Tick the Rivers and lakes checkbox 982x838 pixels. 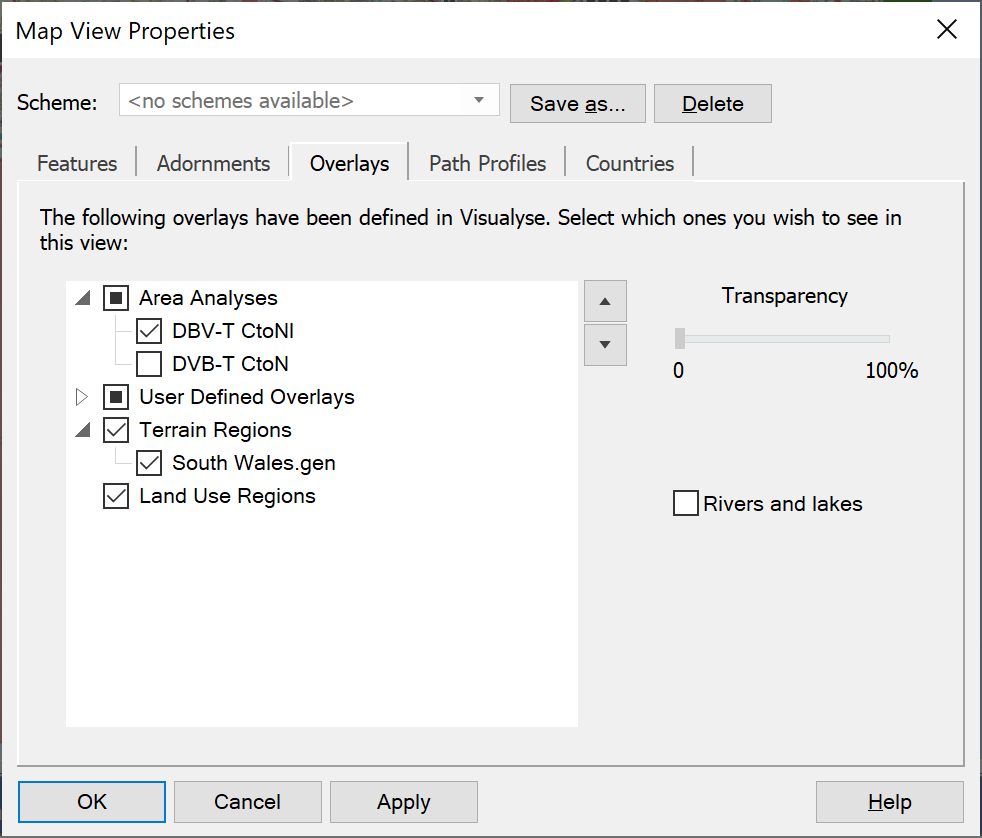[686, 503]
